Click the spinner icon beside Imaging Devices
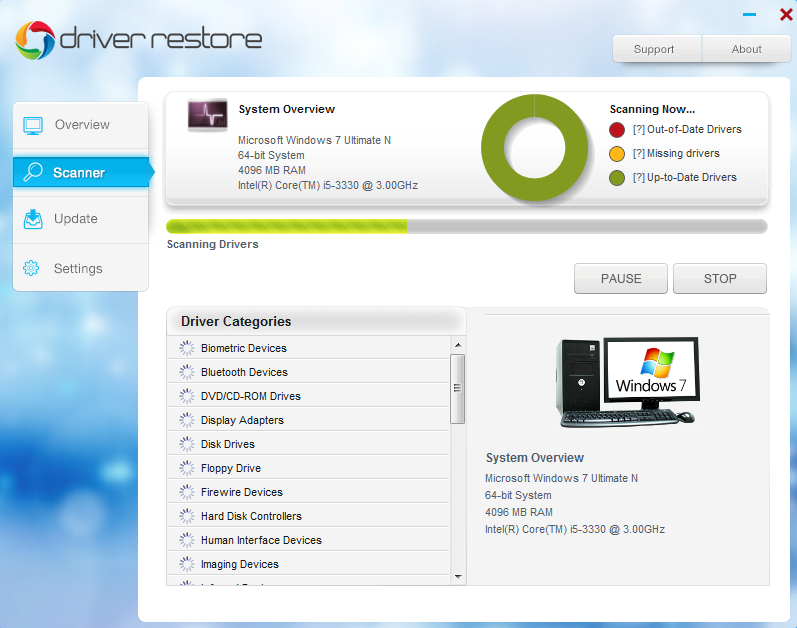797x628 pixels. click(187, 563)
